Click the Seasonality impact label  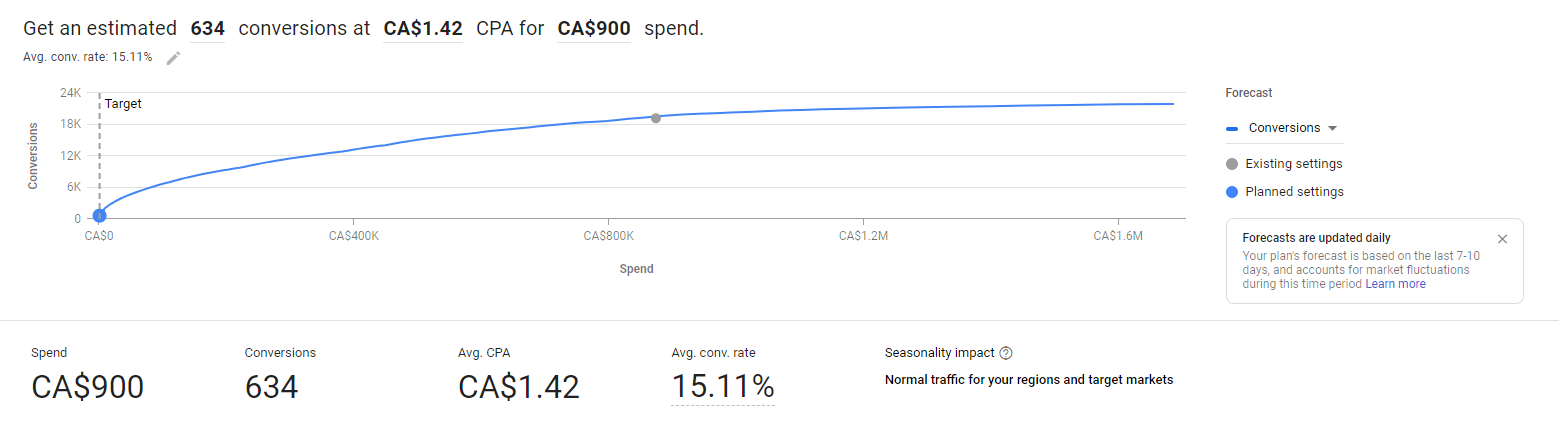[x=939, y=353]
